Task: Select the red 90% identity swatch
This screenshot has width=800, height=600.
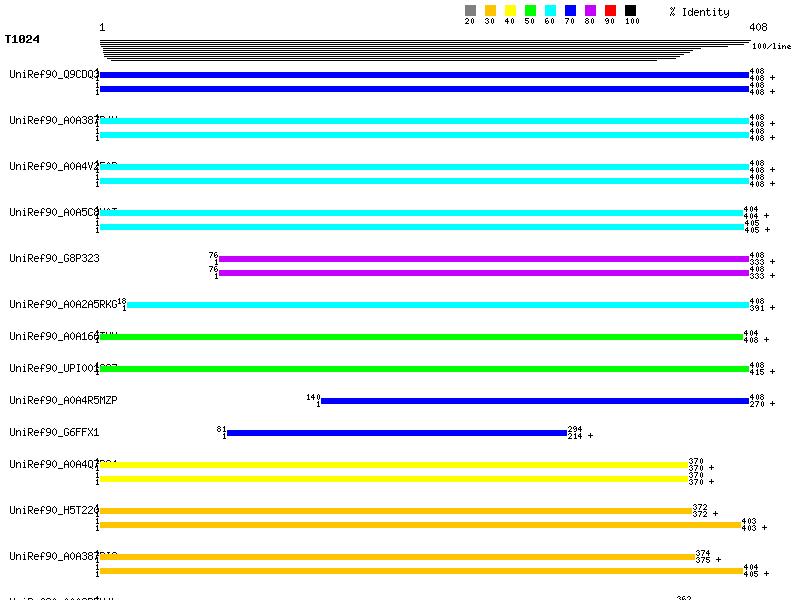Action: pos(610,11)
